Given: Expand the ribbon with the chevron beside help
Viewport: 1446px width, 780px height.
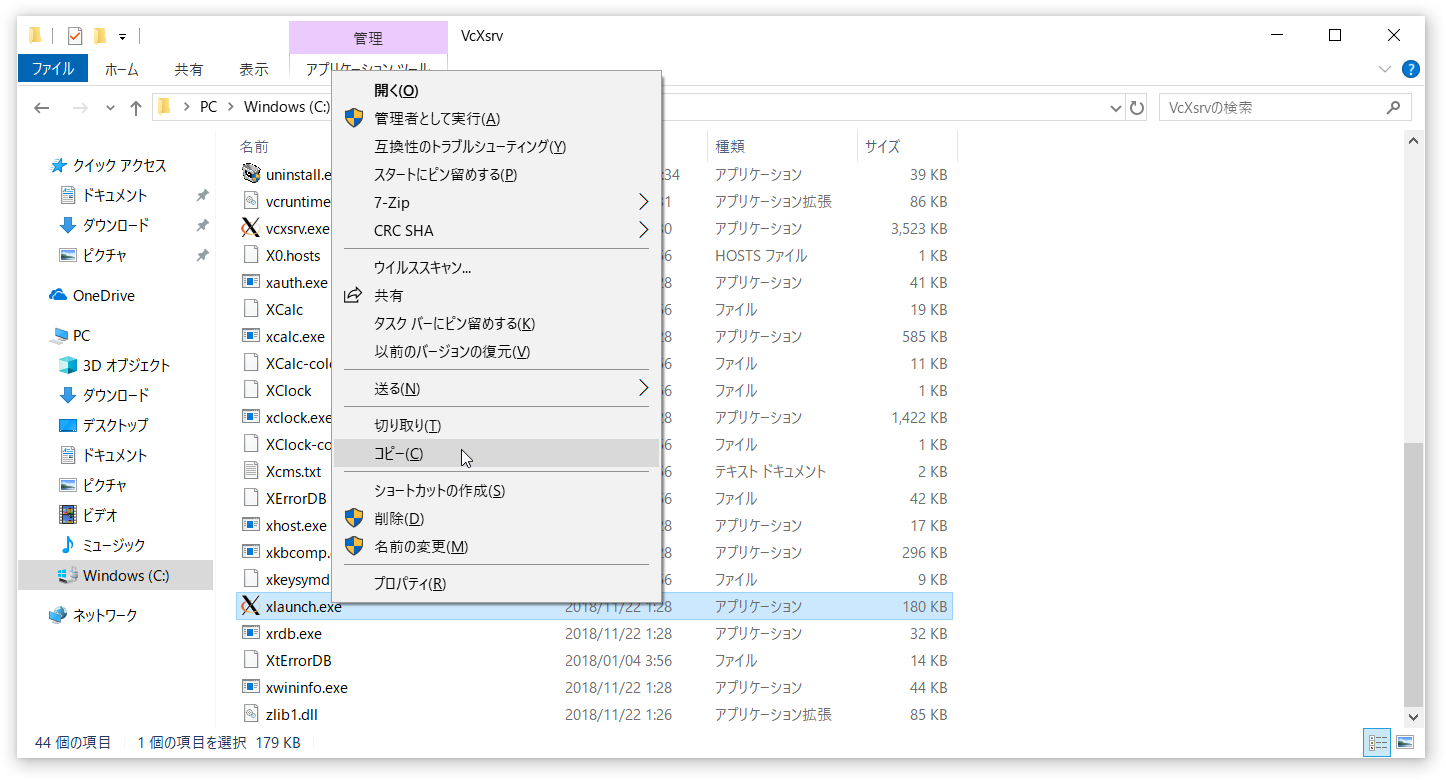Looking at the screenshot, I should 1385,69.
